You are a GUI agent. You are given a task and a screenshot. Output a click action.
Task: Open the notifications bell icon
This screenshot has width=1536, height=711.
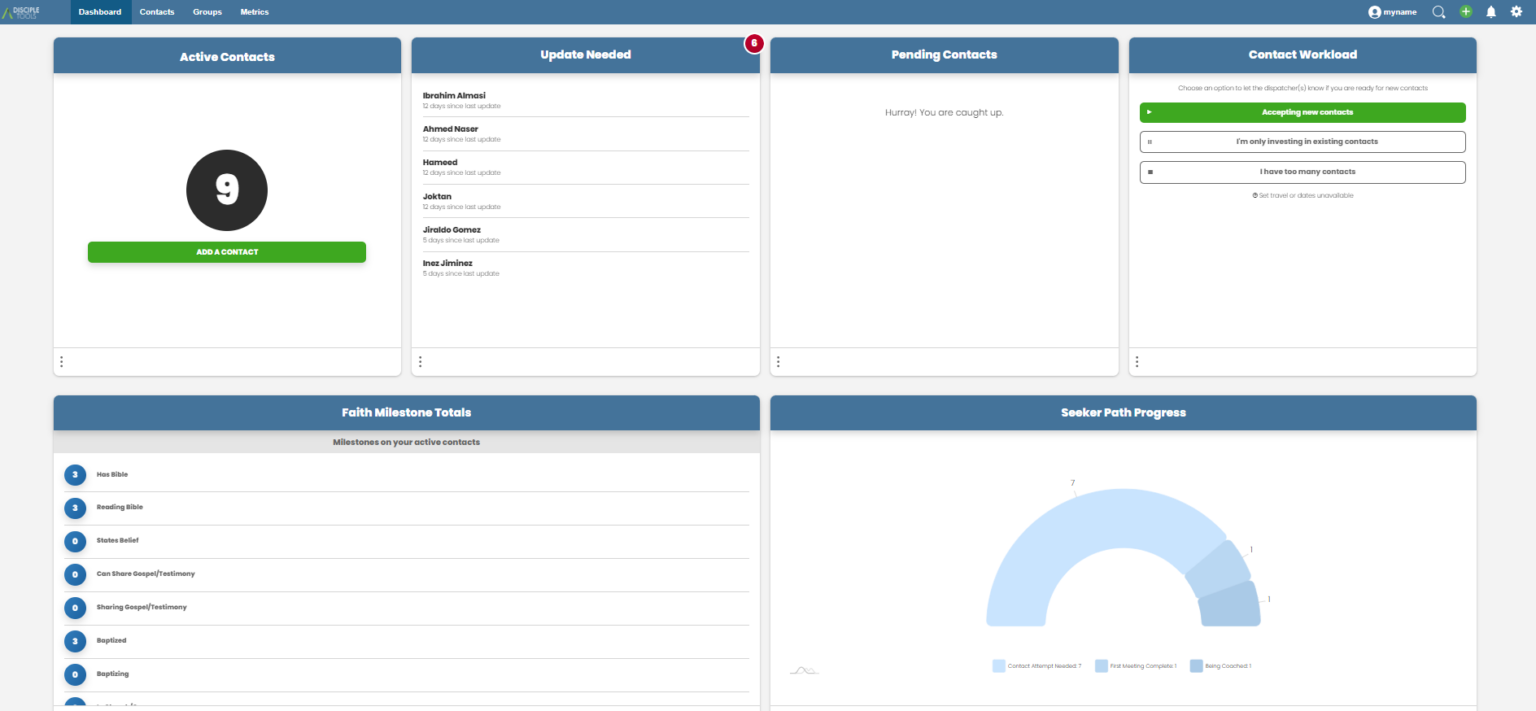1491,11
